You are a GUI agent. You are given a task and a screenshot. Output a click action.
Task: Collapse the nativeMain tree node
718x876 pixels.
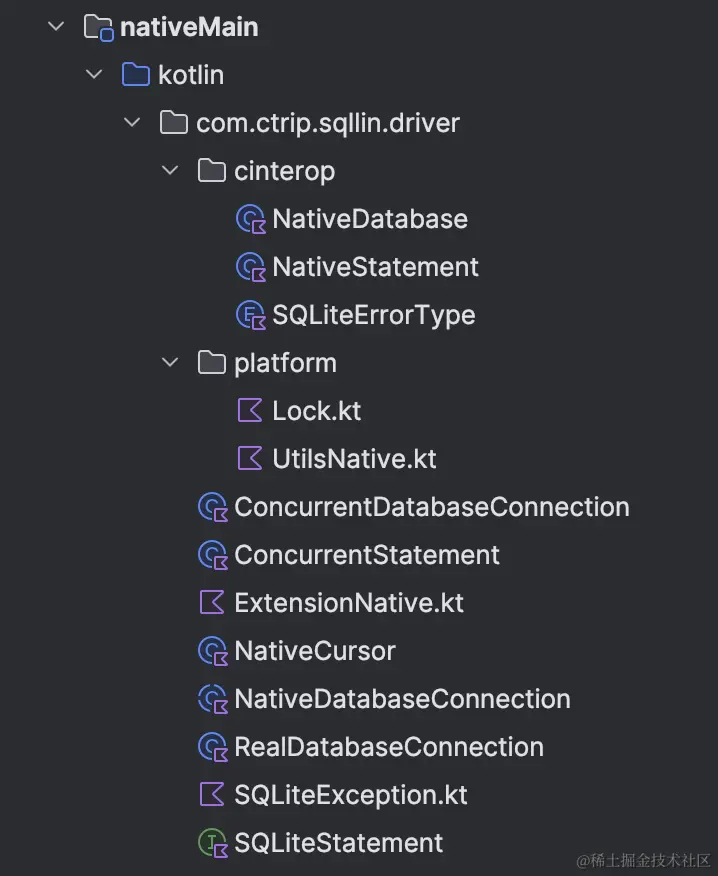(56, 27)
